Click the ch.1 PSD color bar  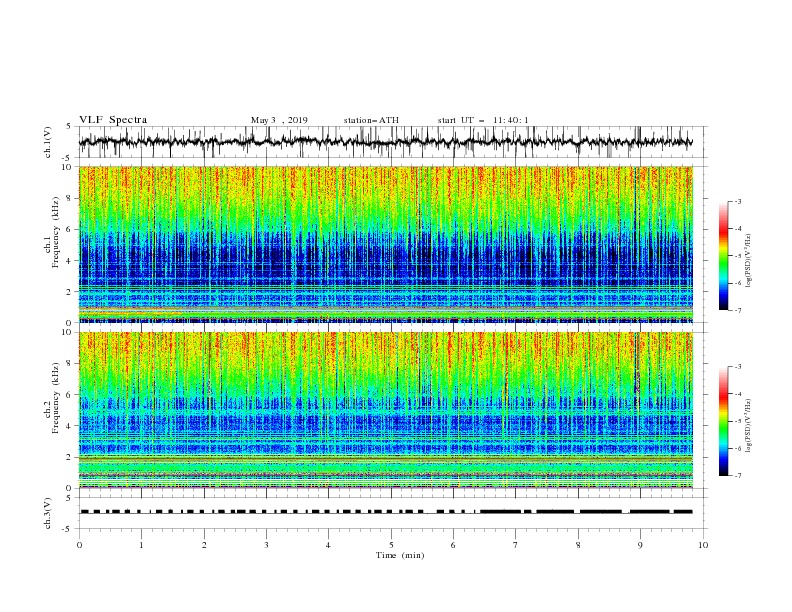tap(724, 256)
